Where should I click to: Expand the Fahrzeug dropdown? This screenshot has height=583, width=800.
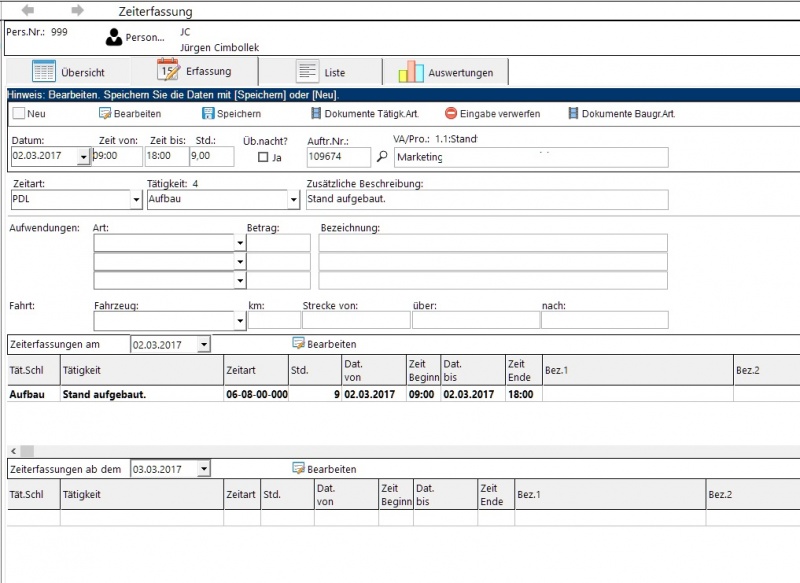pos(240,321)
